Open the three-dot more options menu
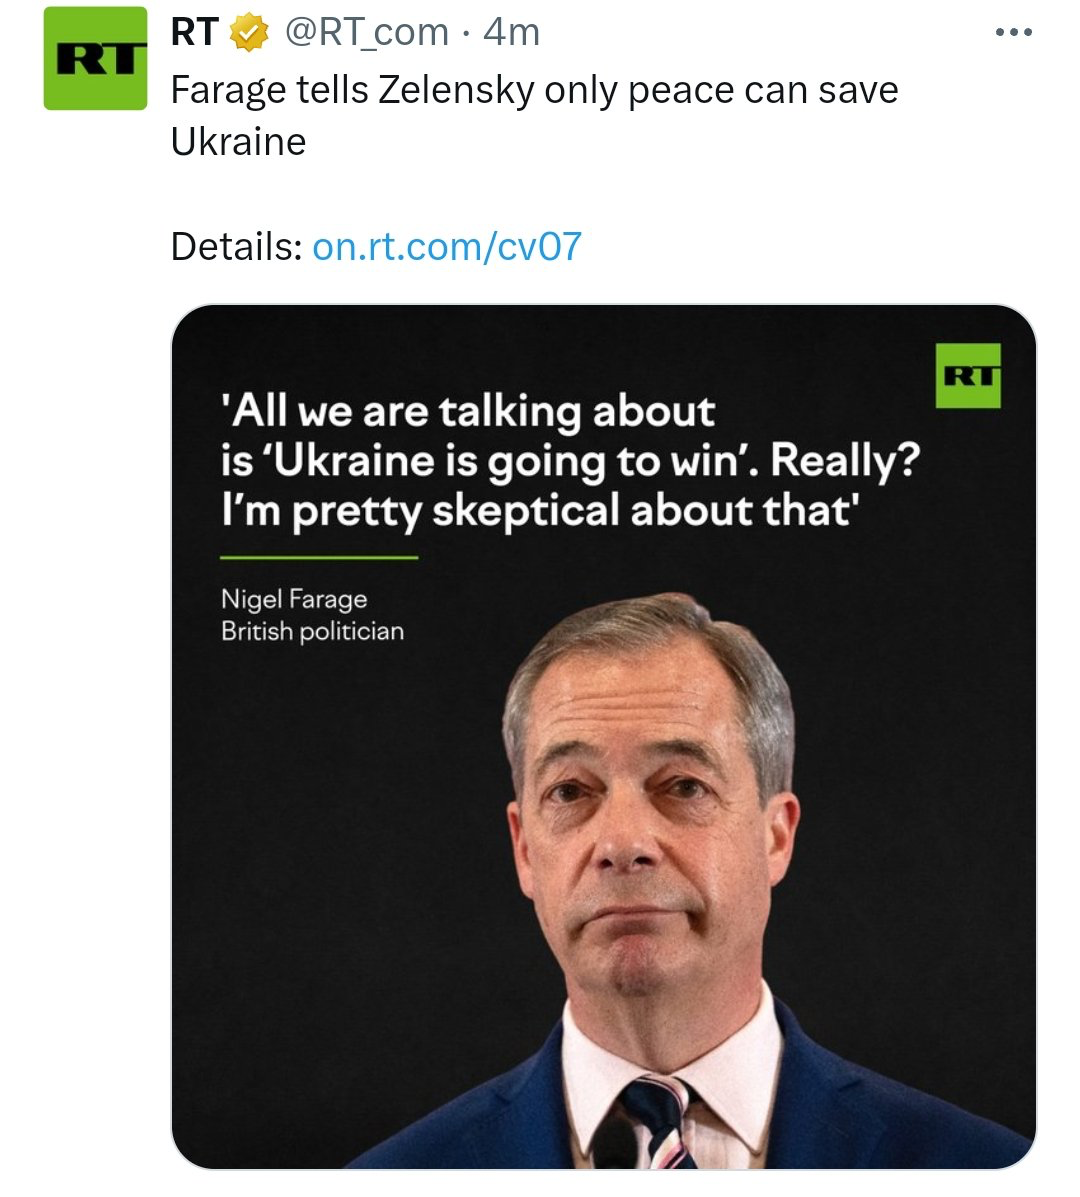This screenshot has width=1080, height=1197. [x=1014, y=33]
